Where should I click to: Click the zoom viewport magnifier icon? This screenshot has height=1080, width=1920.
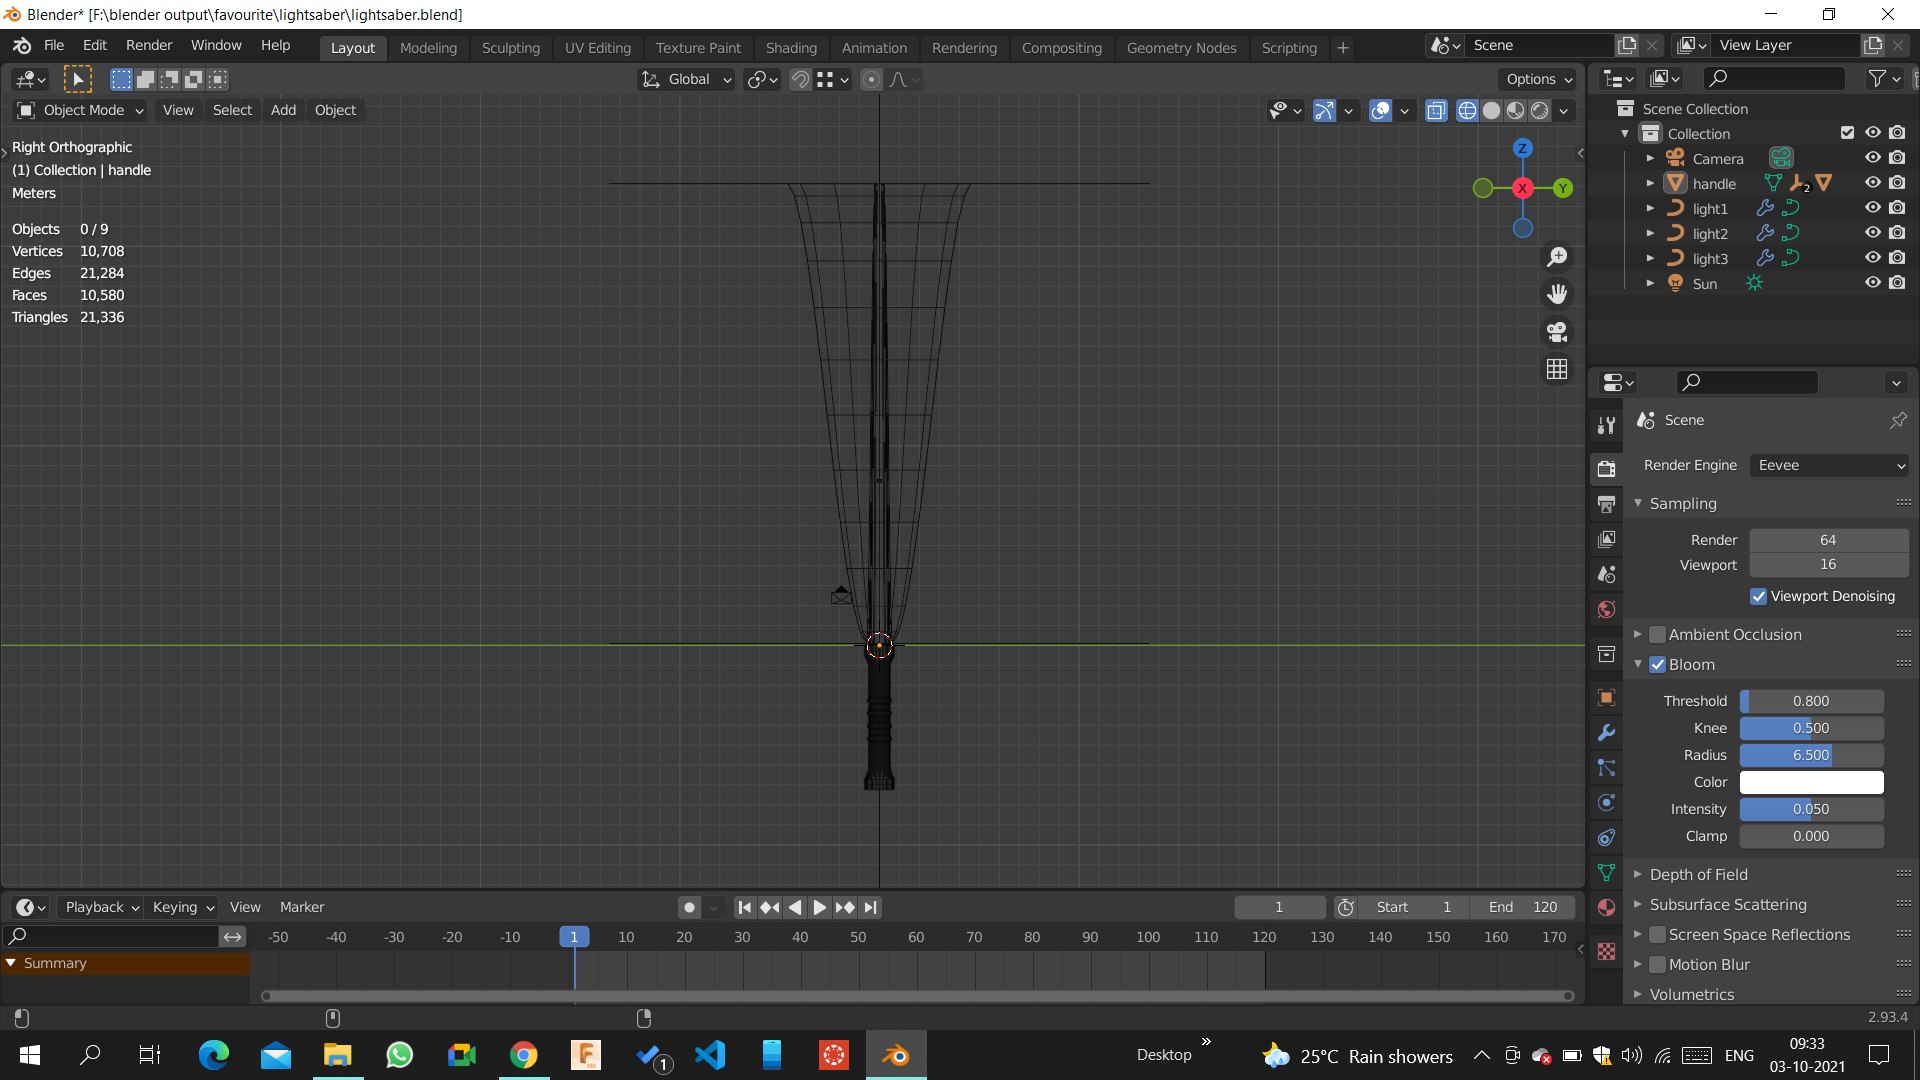click(x=1557, y=257)
